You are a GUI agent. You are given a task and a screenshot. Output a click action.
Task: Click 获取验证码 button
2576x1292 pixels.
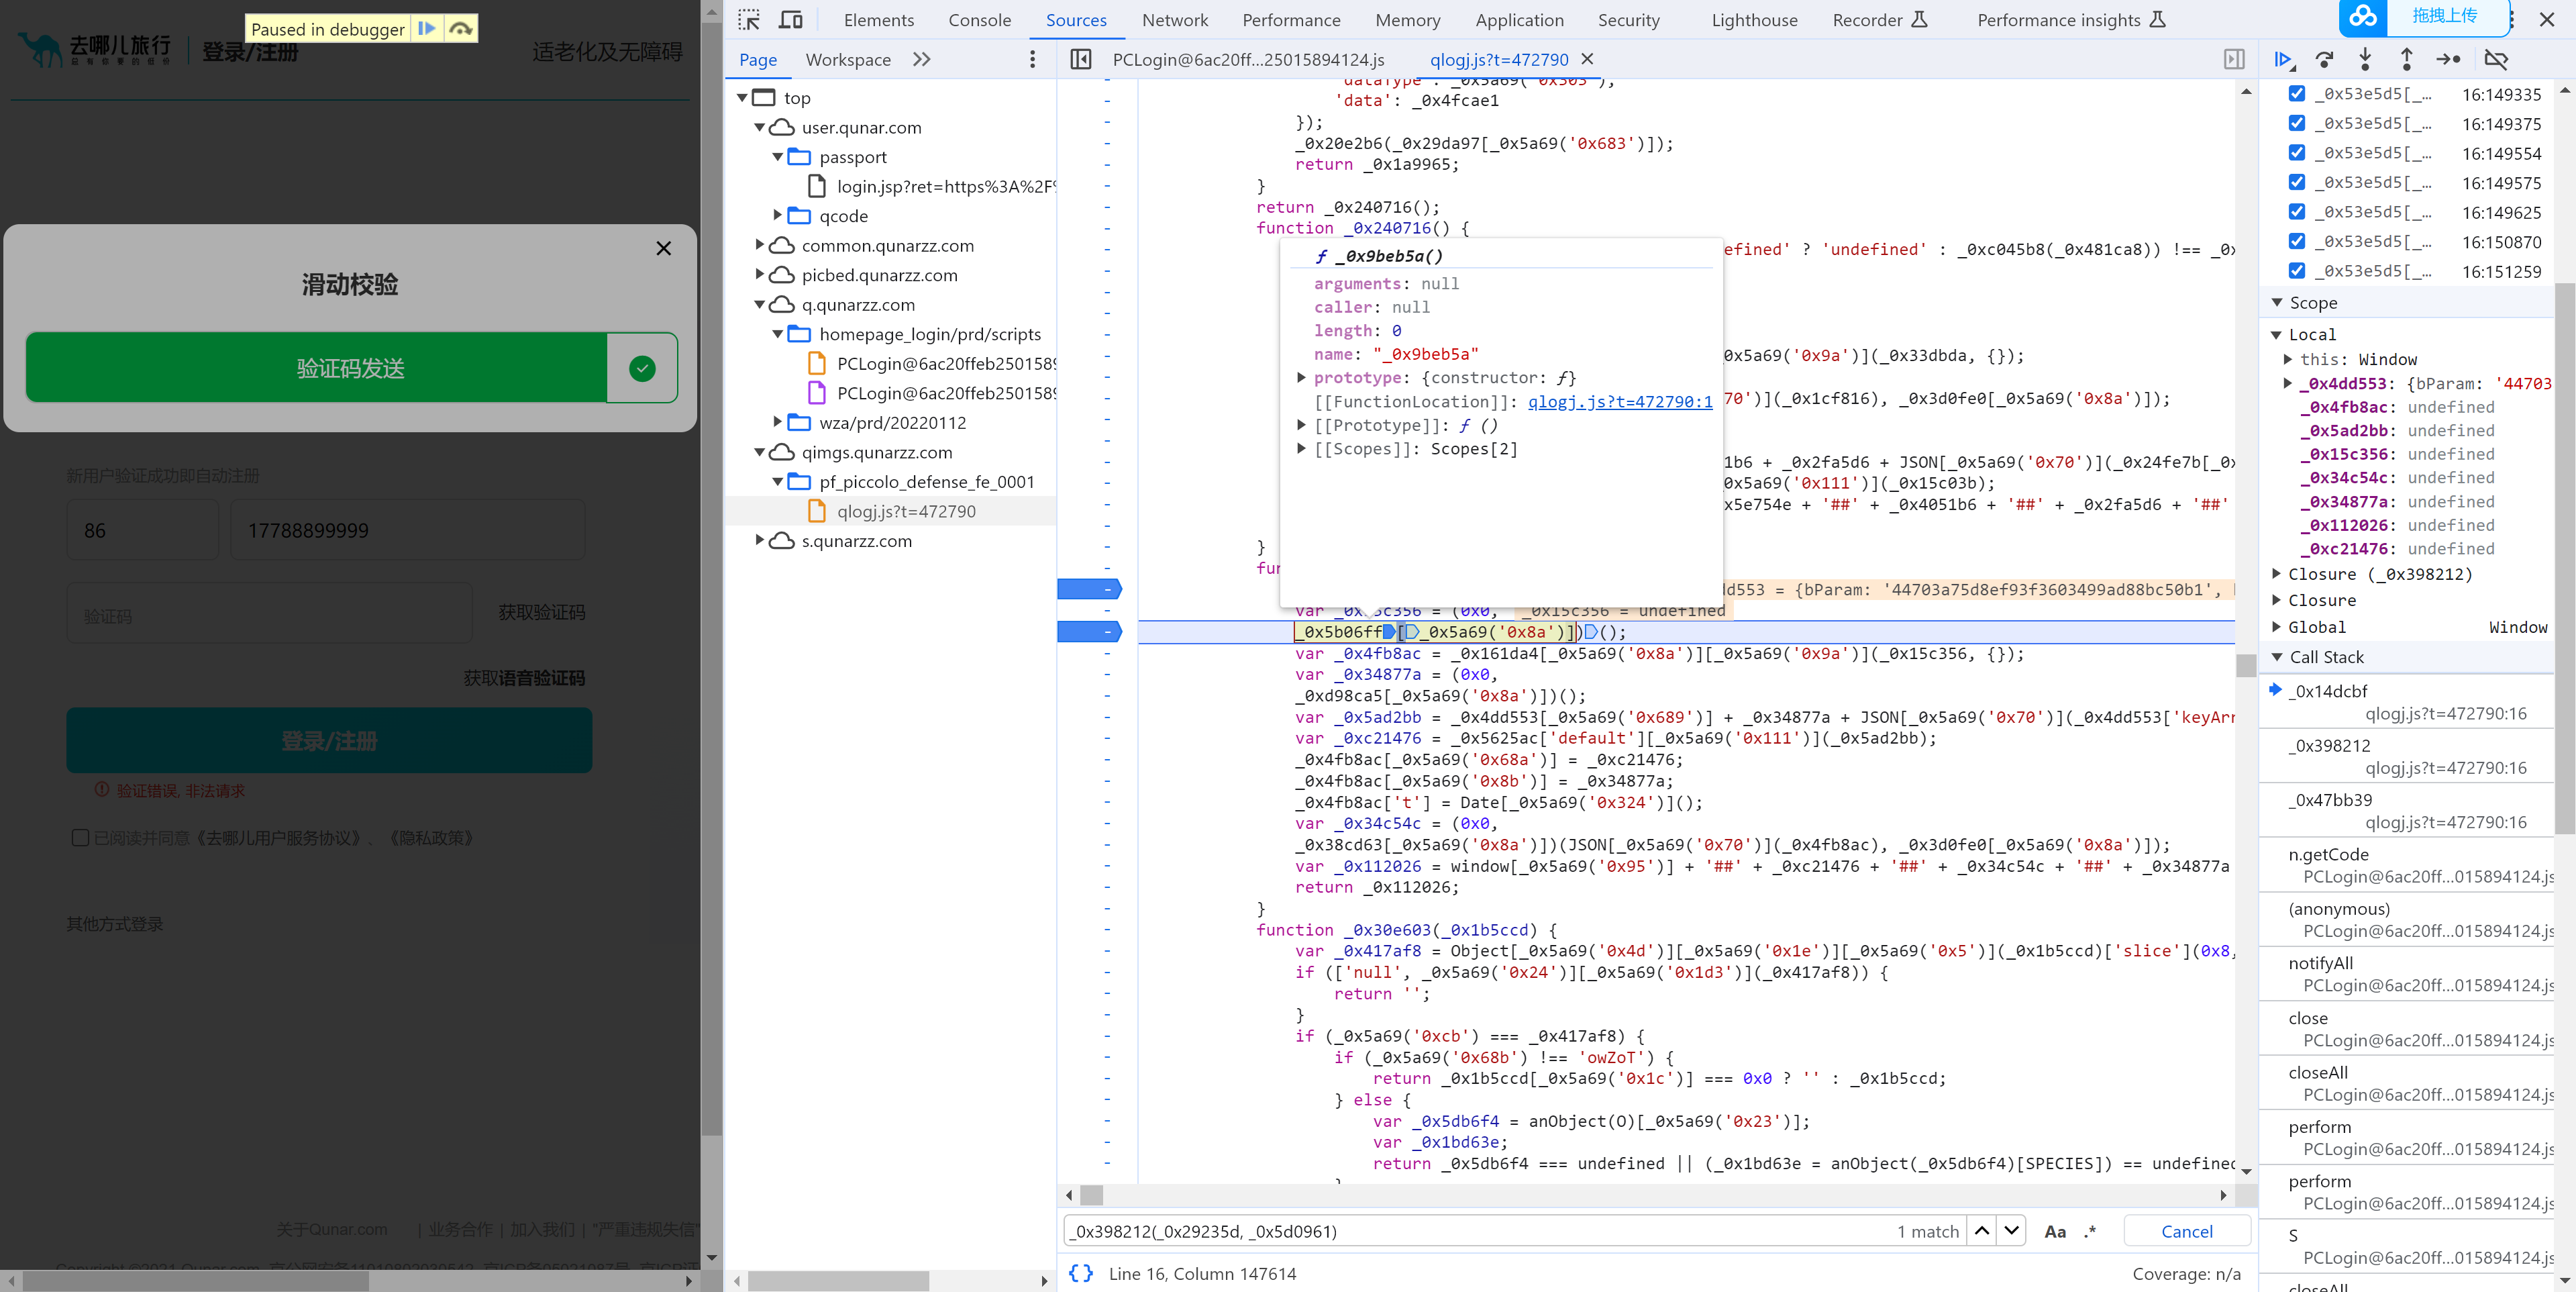tap(541, 612)
